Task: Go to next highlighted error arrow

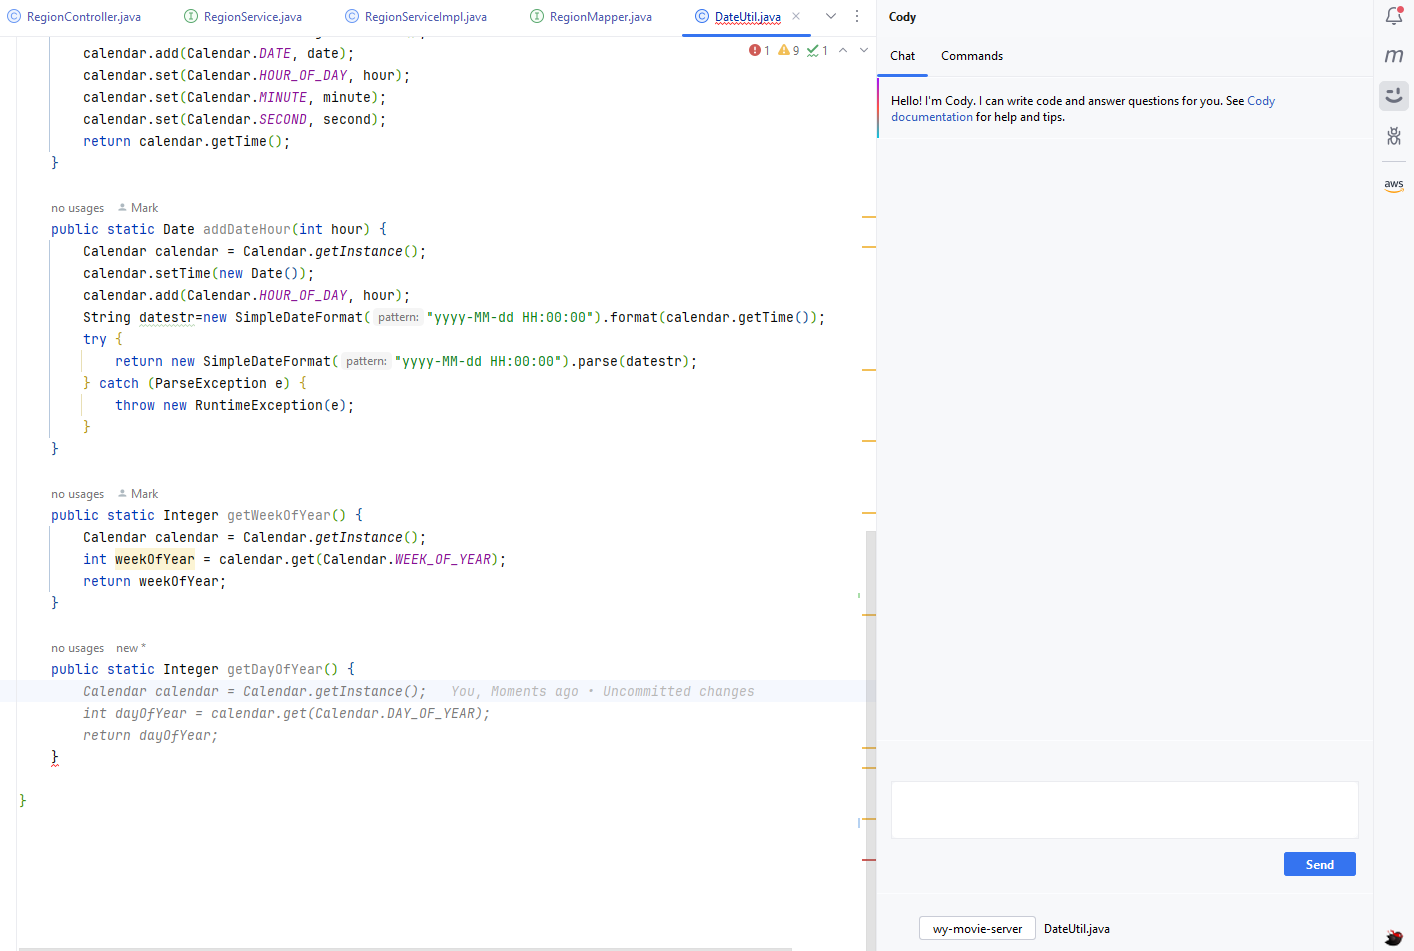Action: point(864,50)
